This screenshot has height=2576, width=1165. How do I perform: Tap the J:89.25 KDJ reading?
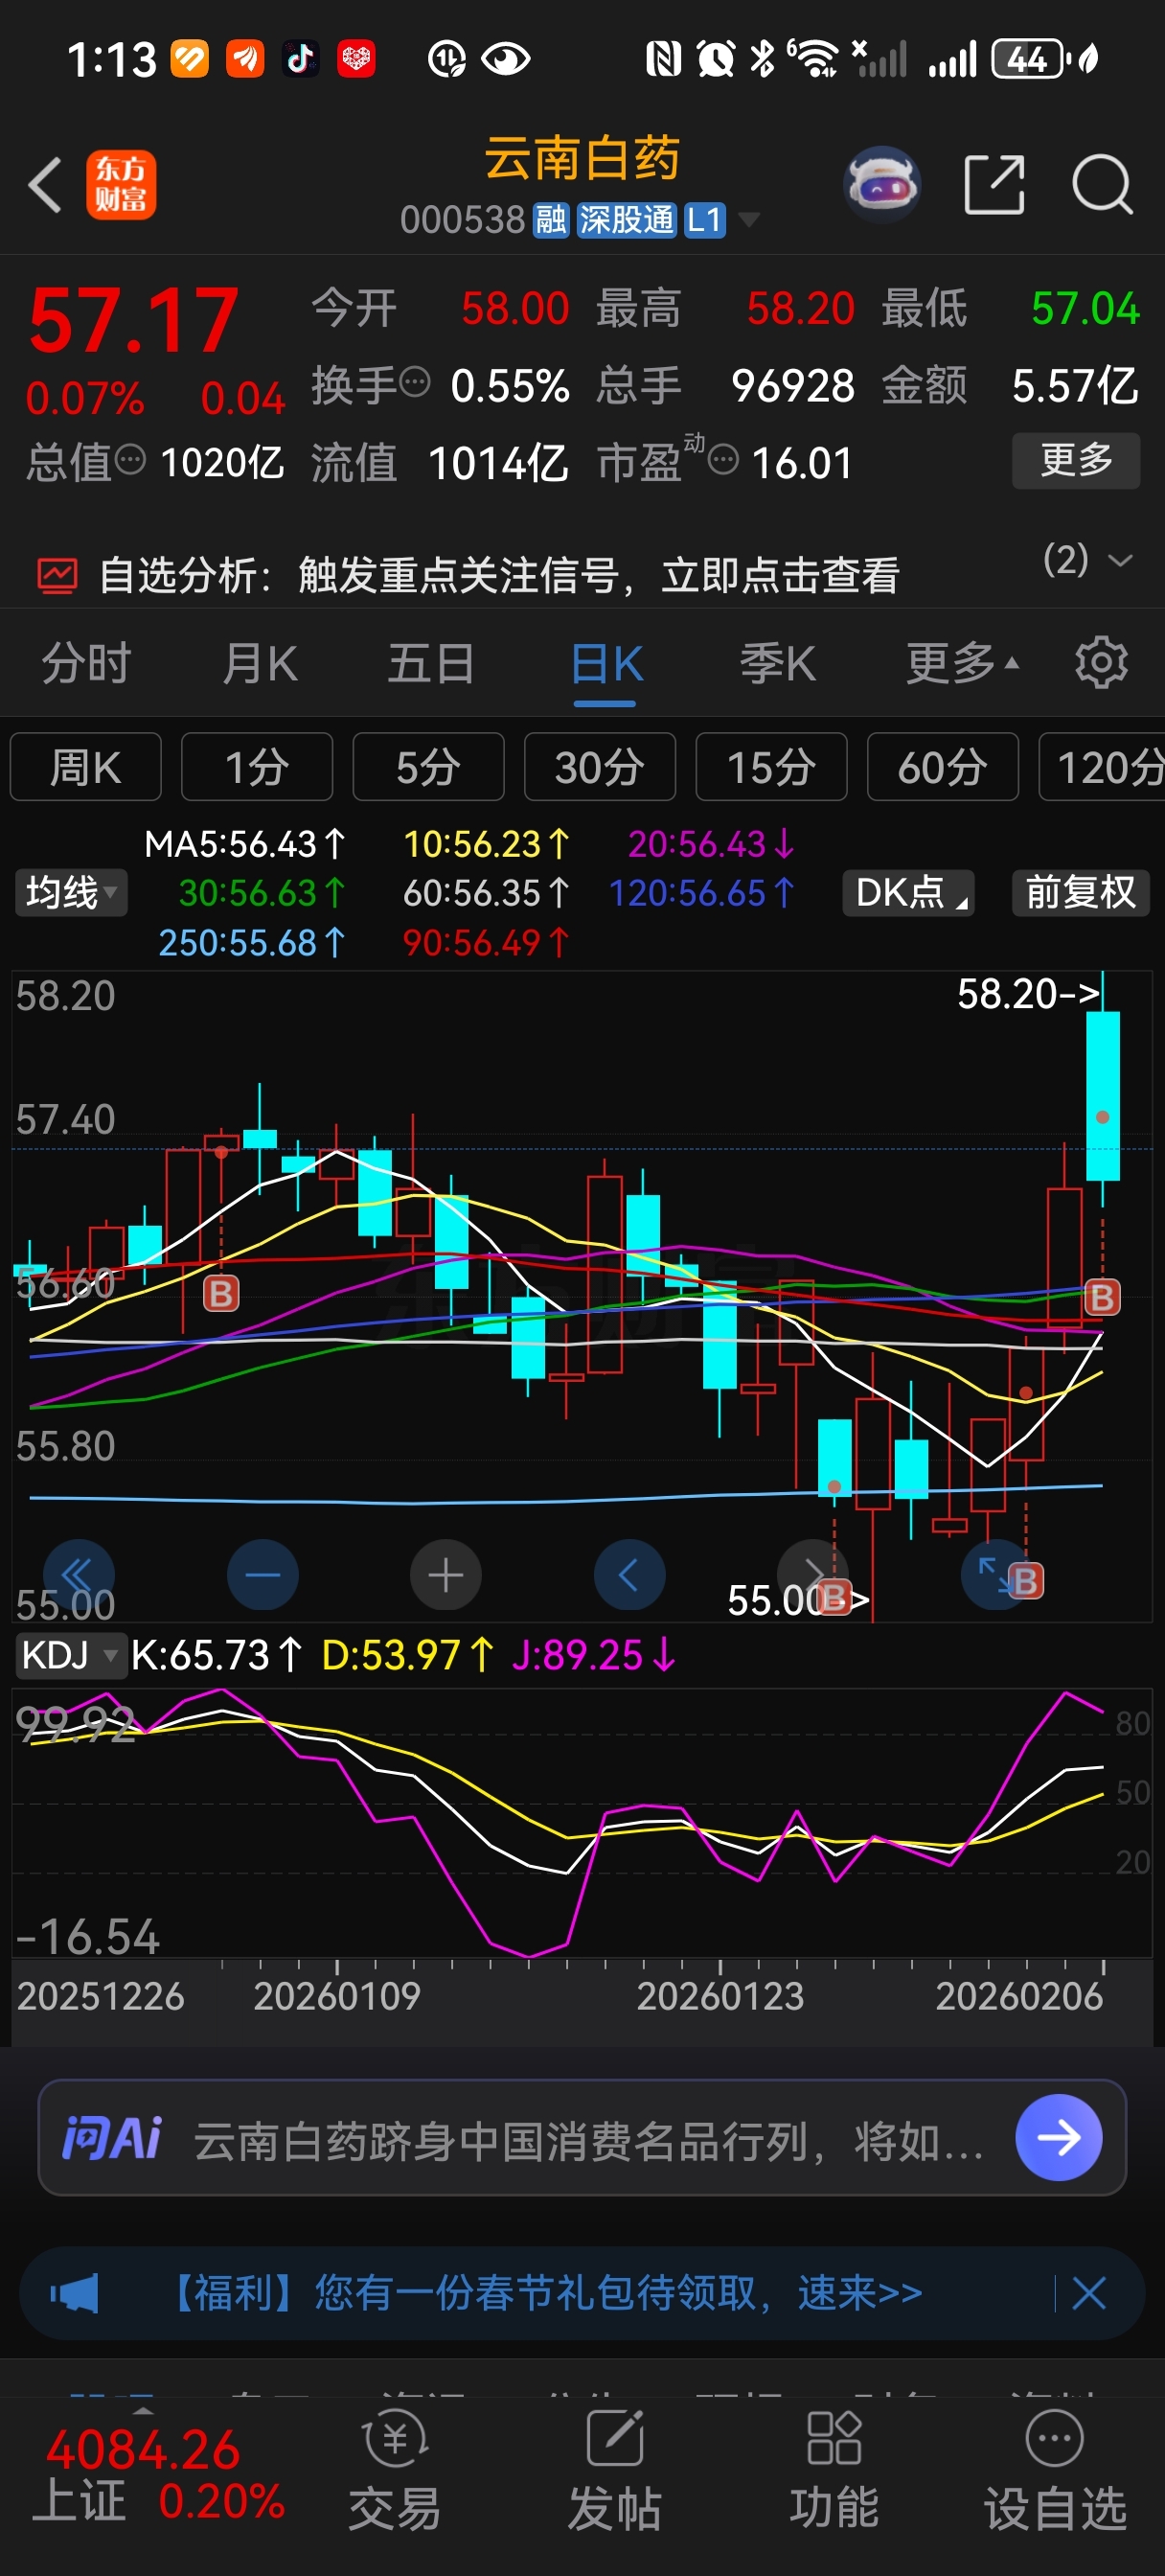click(x=594, y=1655)
